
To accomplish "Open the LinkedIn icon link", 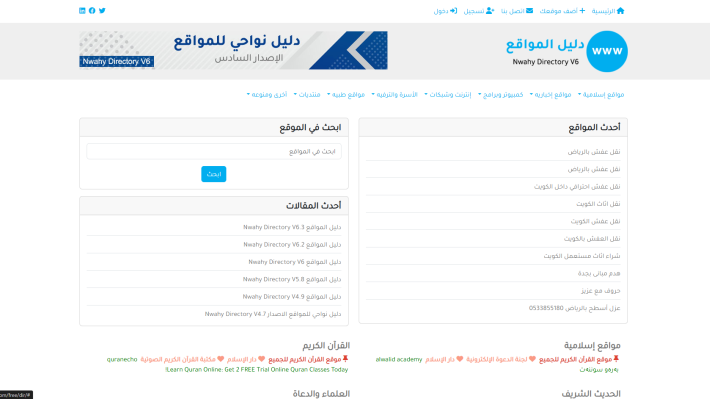I will pyautogui.click(x=82, y=10).
